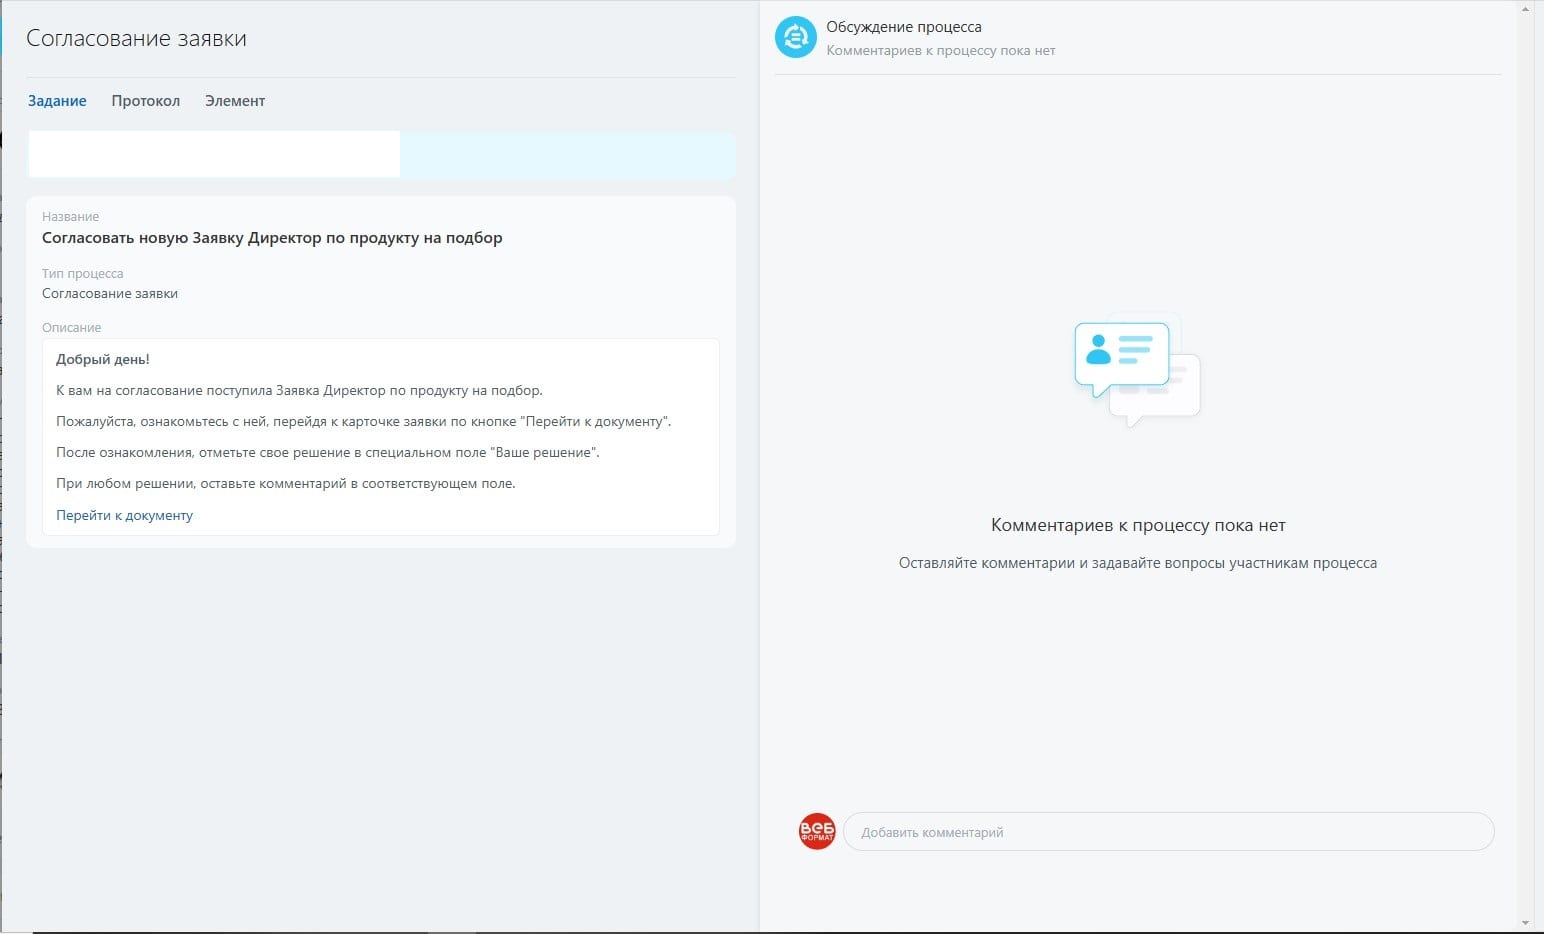Click the Обсуждение процесса header text

[x=904, y=27]
